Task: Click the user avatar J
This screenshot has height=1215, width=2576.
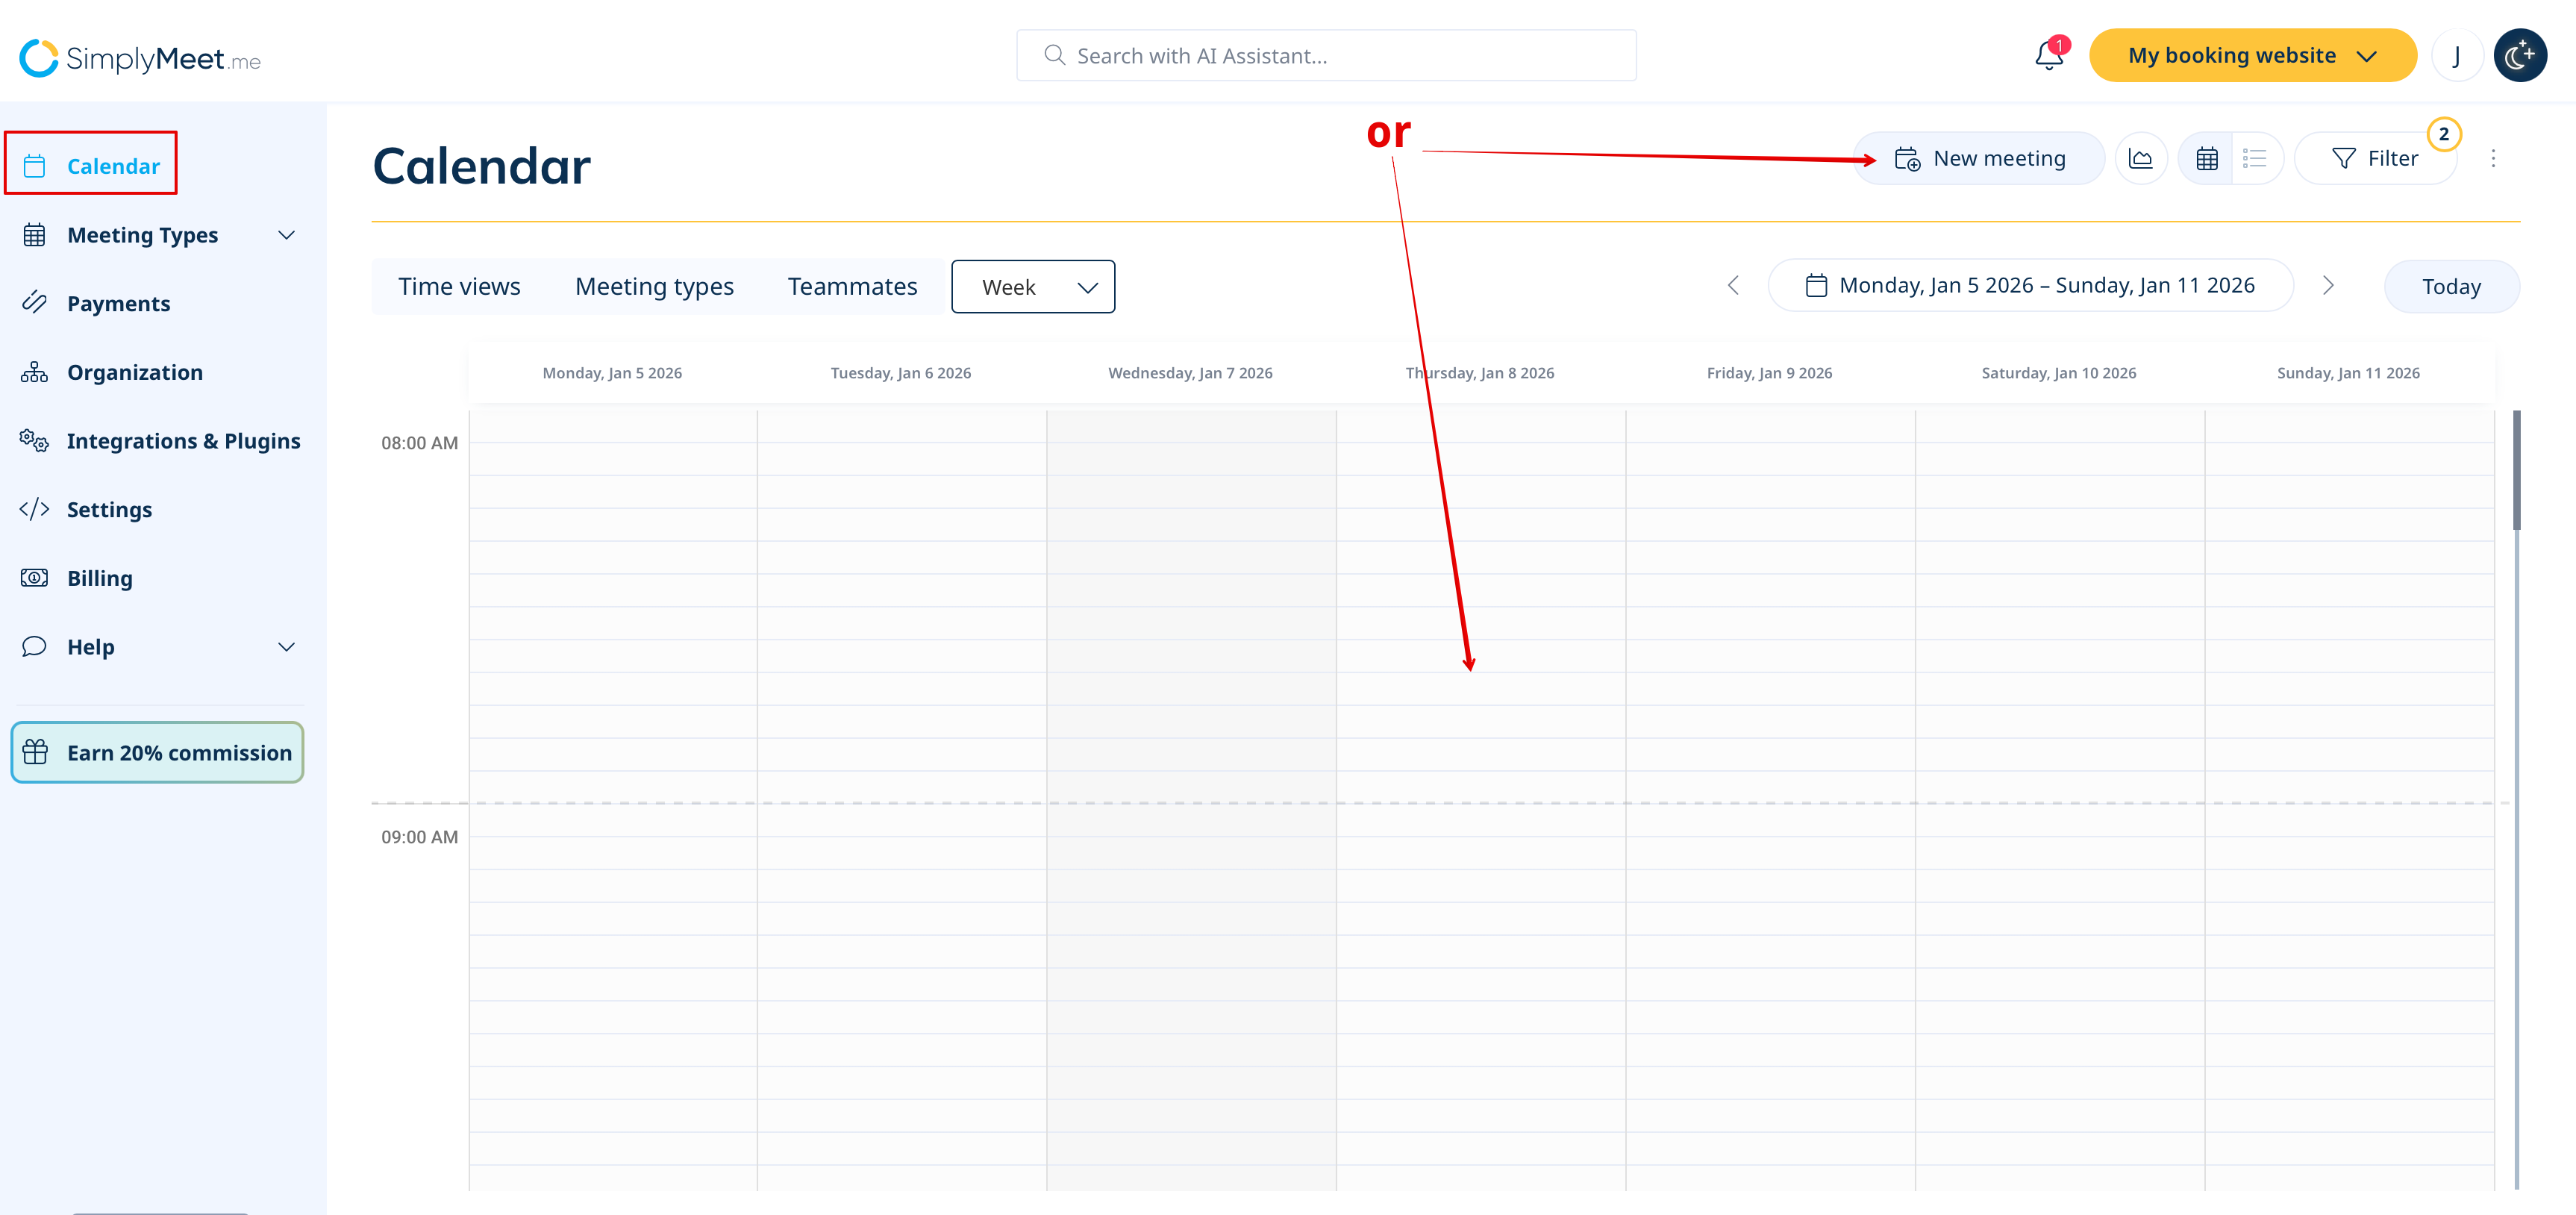Action: [x=2456, y=56]
